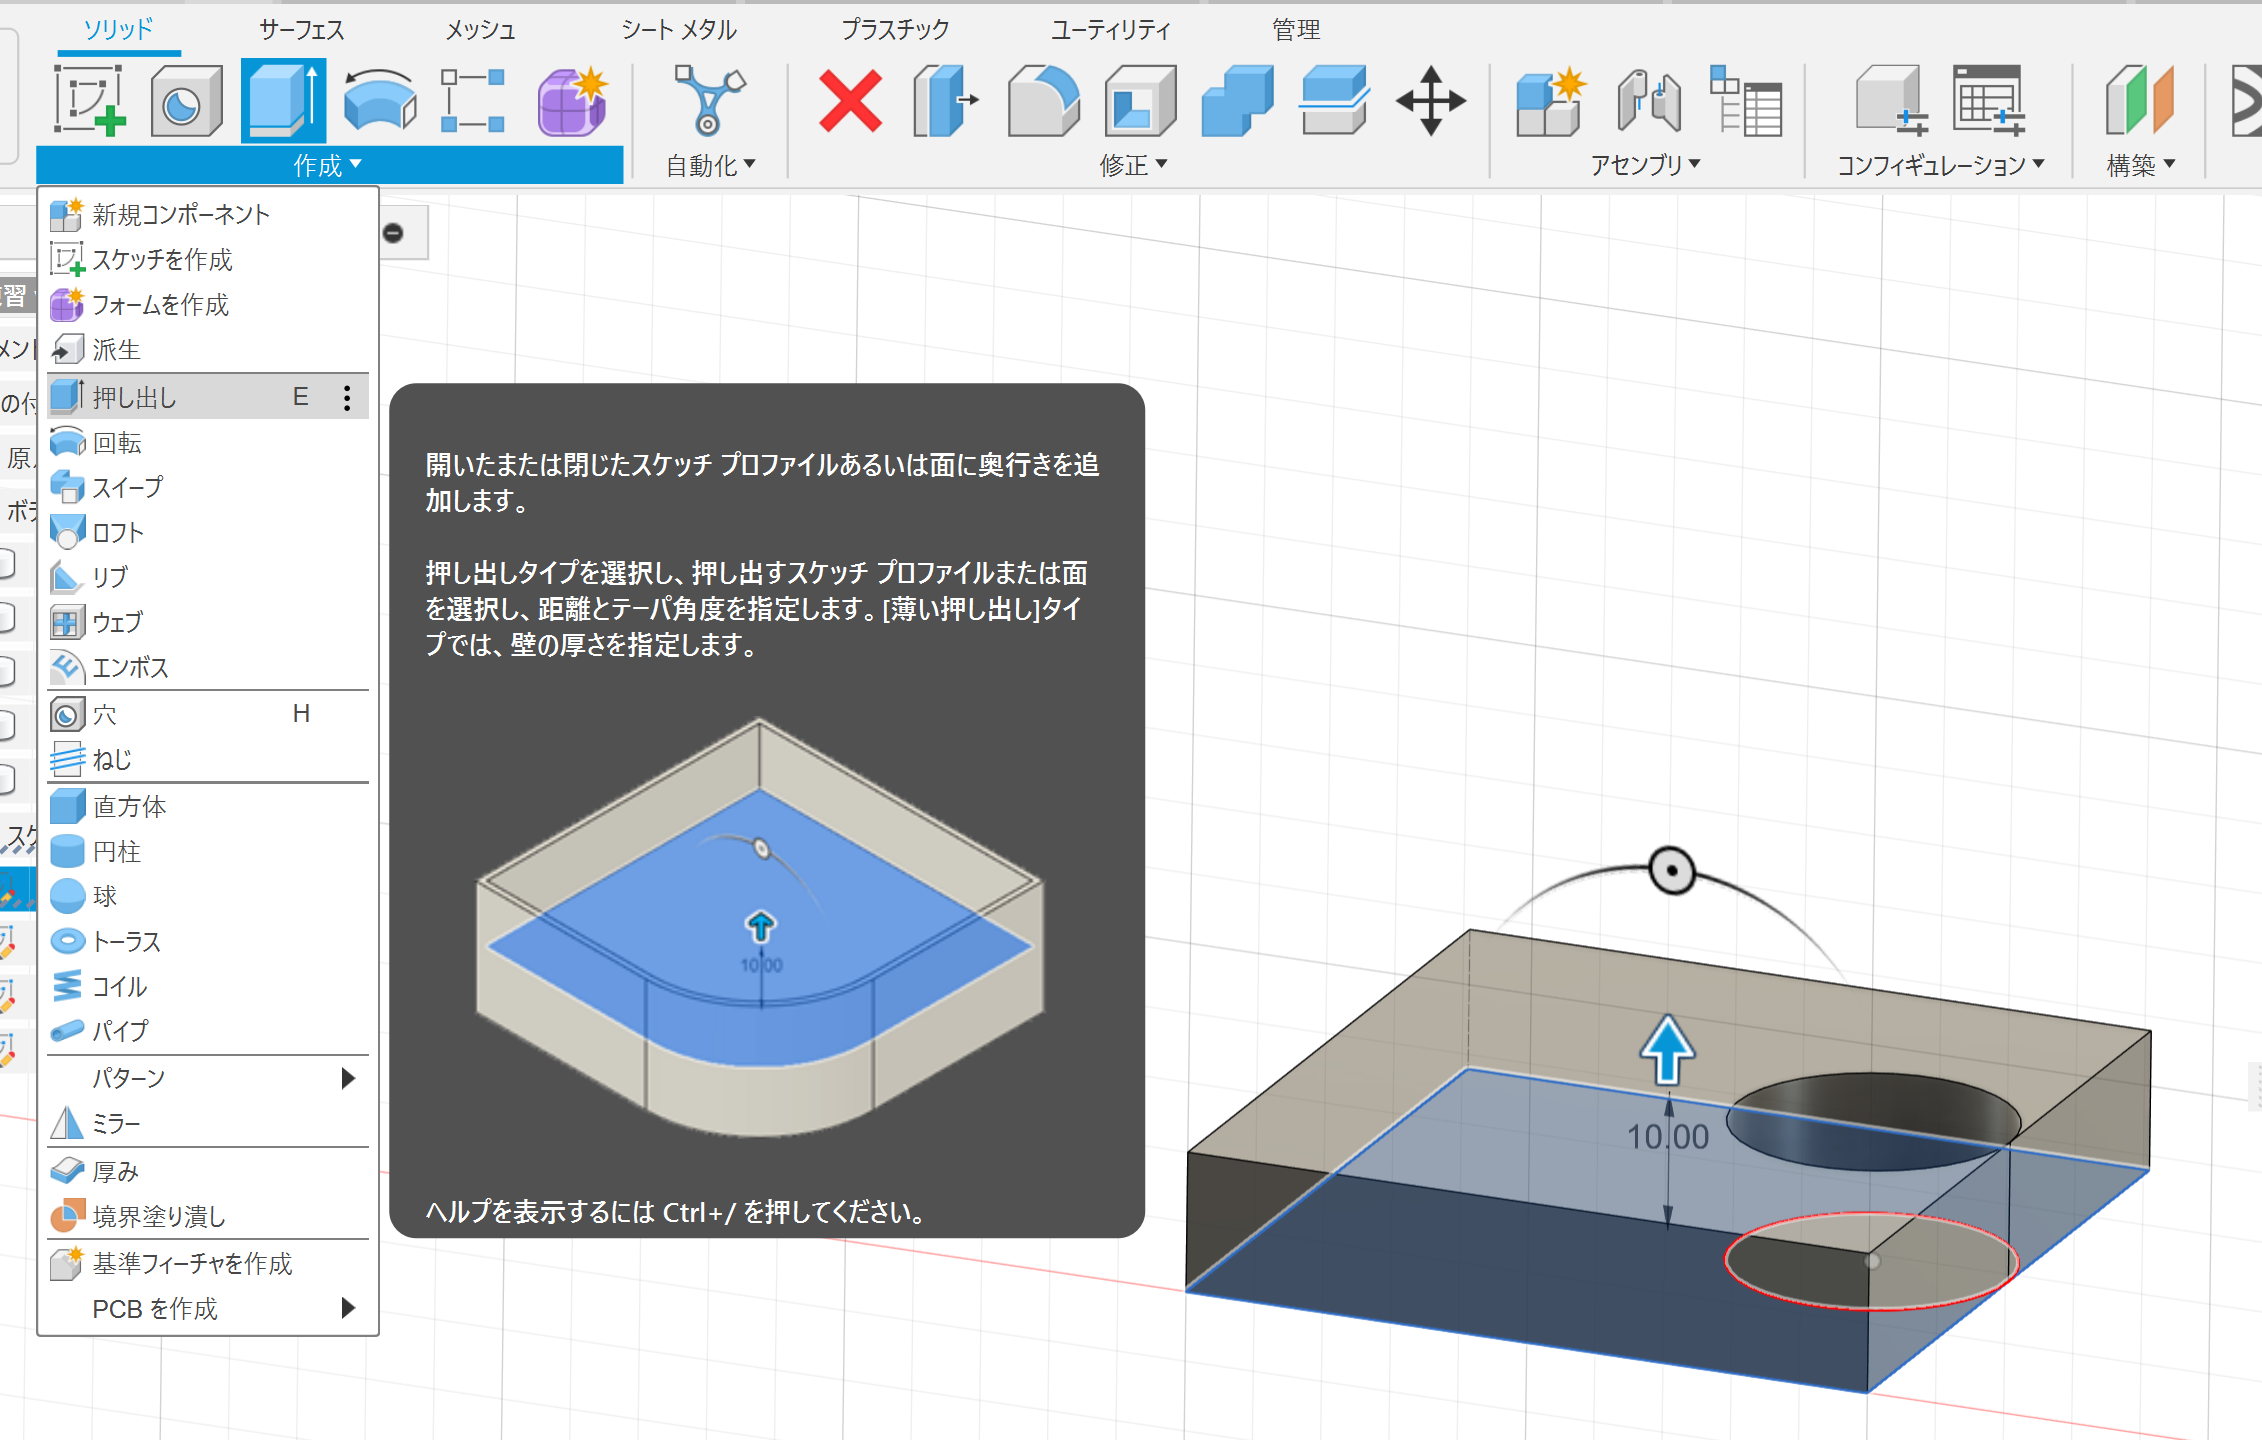Expand the 構築 dropdown menu
2262x1440 pixels.
point(2140,165)
